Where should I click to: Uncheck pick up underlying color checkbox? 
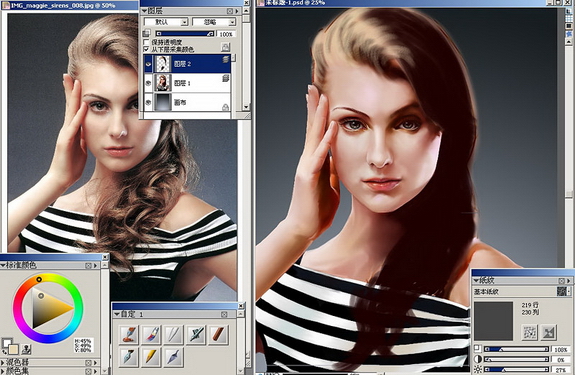coord(147,49)
